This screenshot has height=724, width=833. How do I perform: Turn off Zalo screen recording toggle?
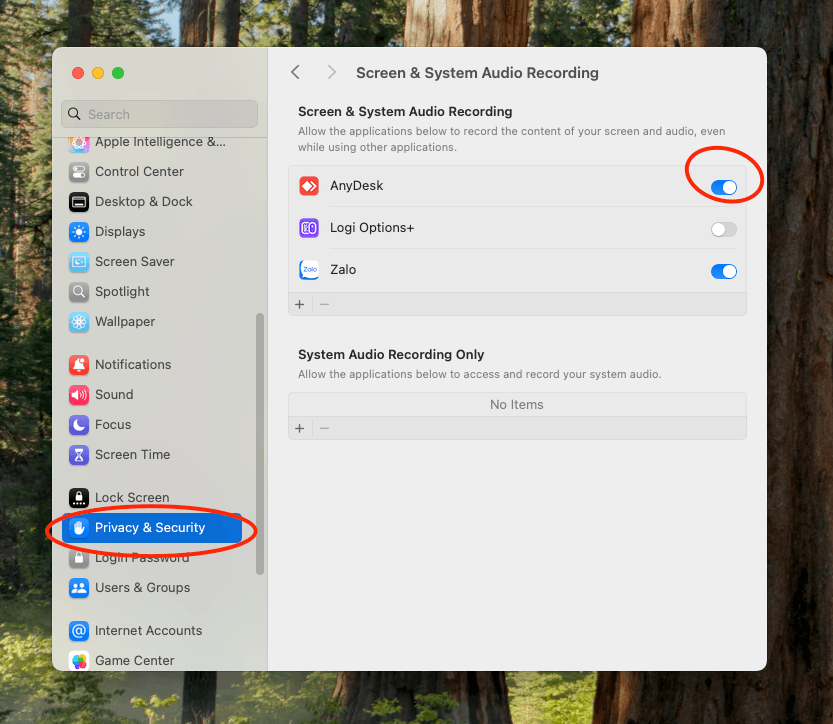click(x=724, y=271)
